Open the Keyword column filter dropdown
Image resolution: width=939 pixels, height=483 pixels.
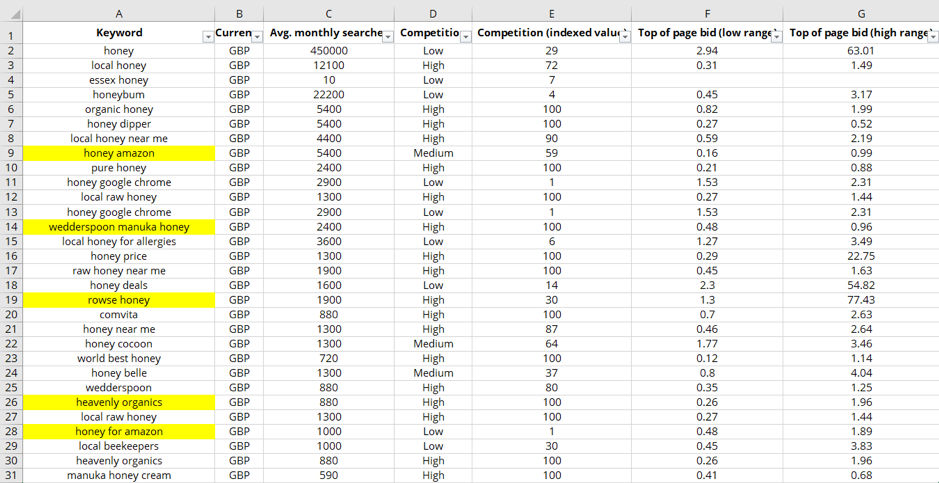[x=208, y=37]
